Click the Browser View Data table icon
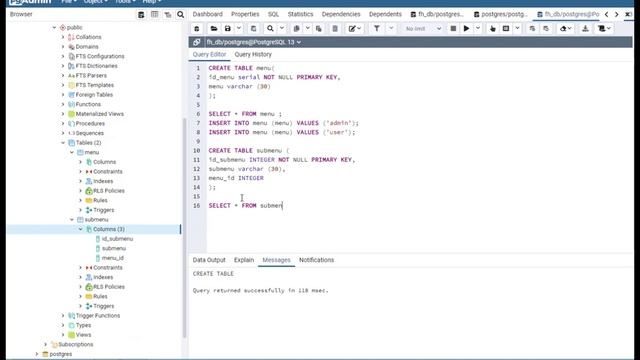This screenshot has width=640, height=360. pyautogui.click(x=154, y=14)
